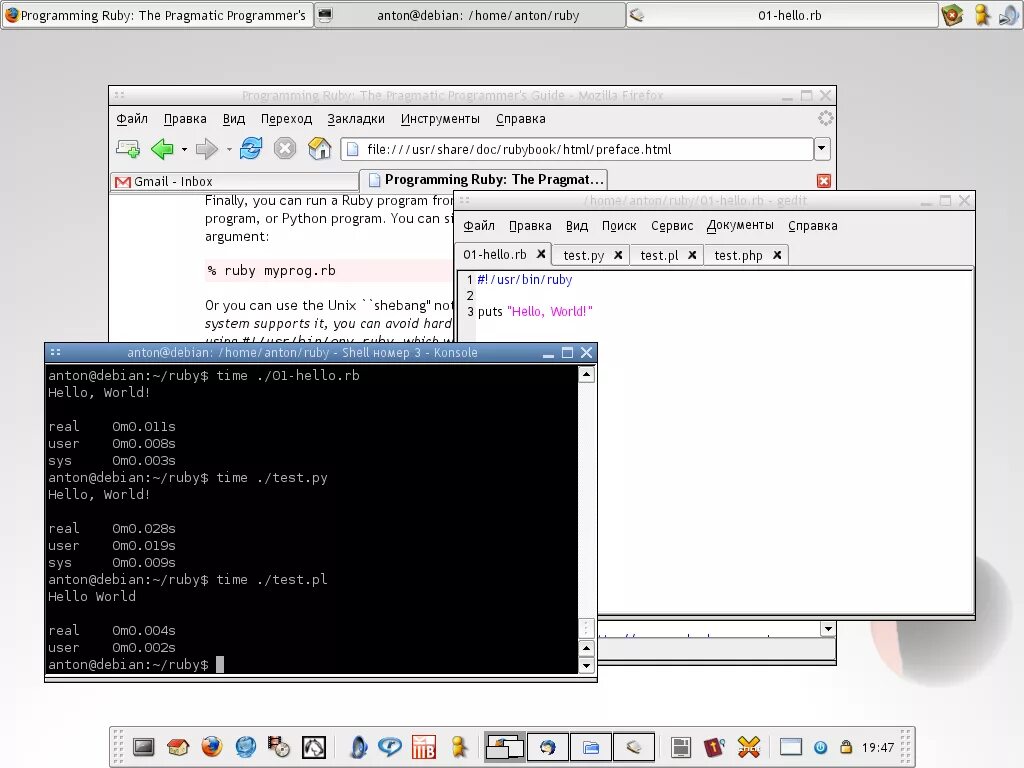Open home folder from bottom panel
This screenshot has width=1024, height=768.
(178, 746)
